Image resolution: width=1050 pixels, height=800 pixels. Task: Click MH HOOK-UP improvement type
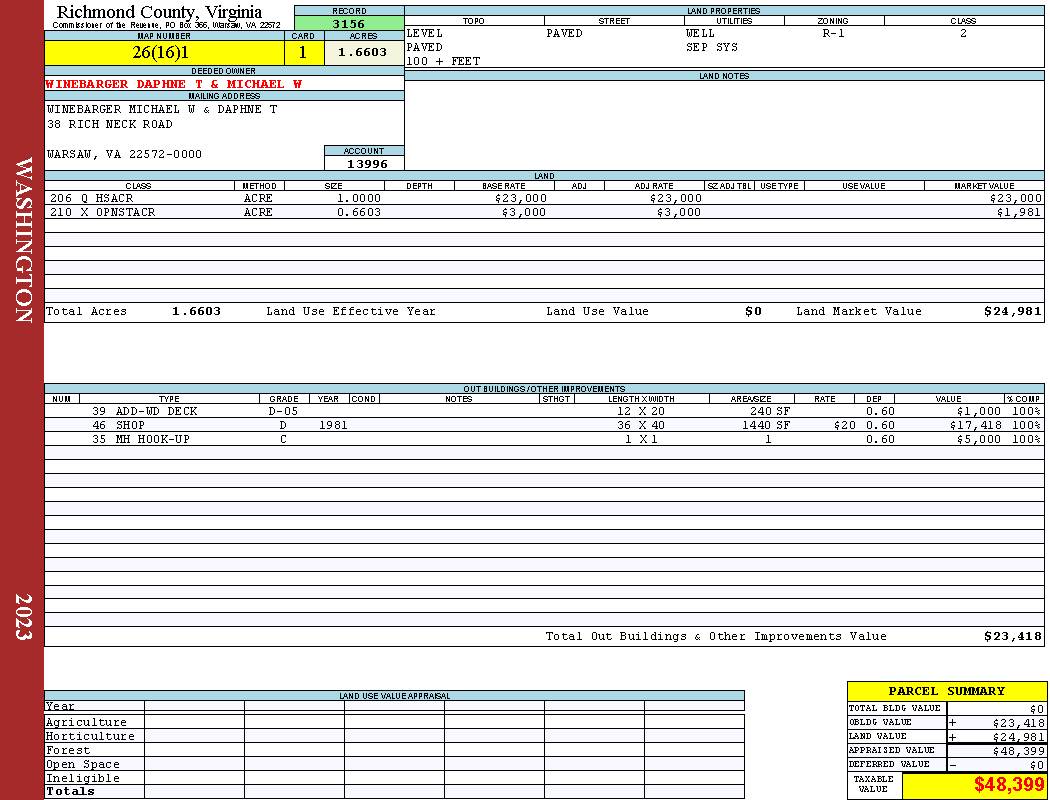tap(153, 440)
